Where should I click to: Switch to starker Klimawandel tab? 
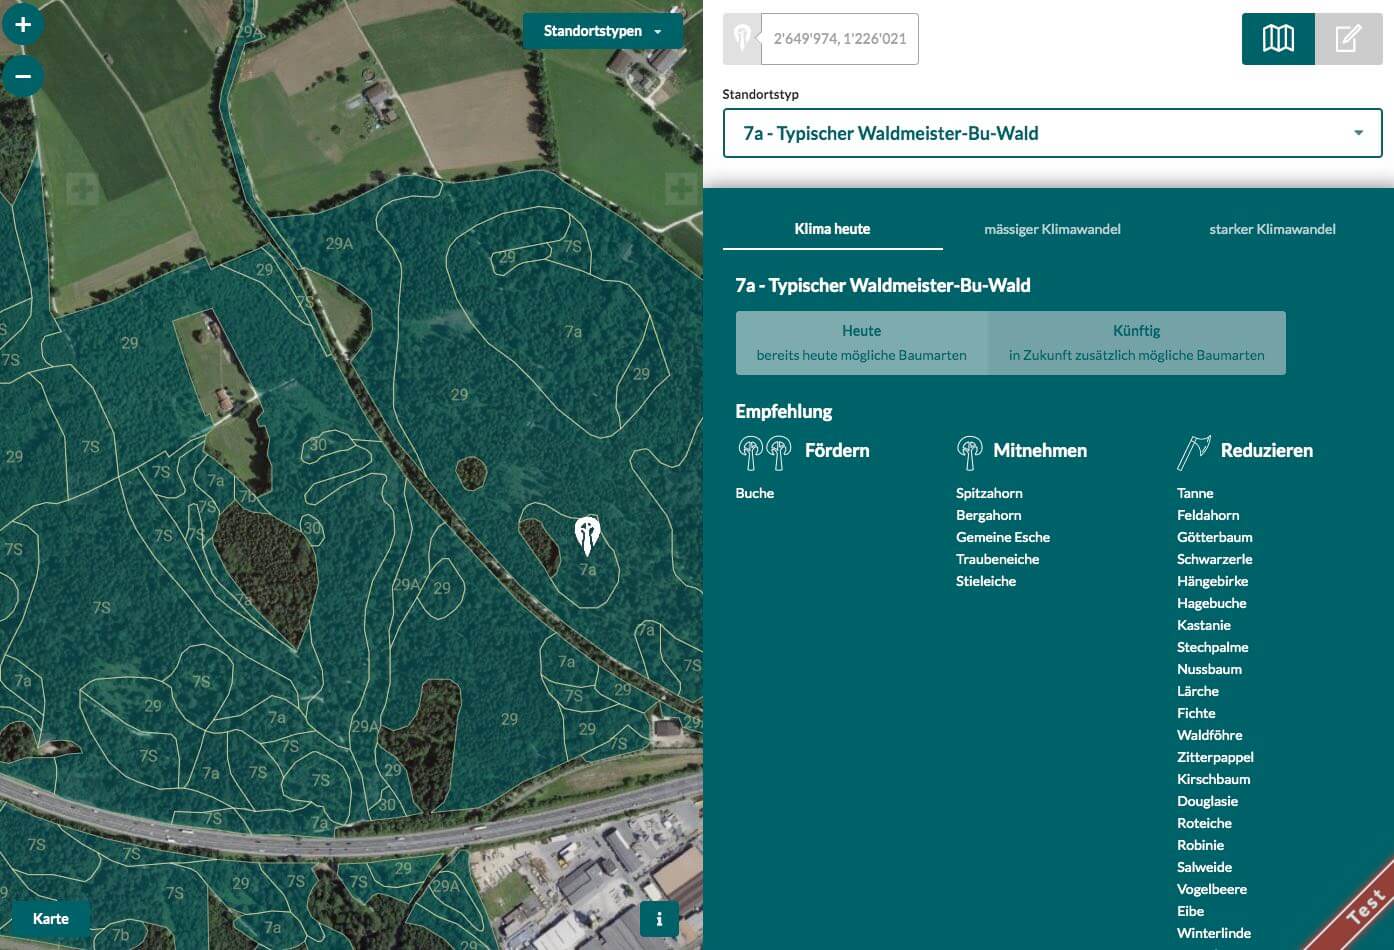tap(1272, 229)
